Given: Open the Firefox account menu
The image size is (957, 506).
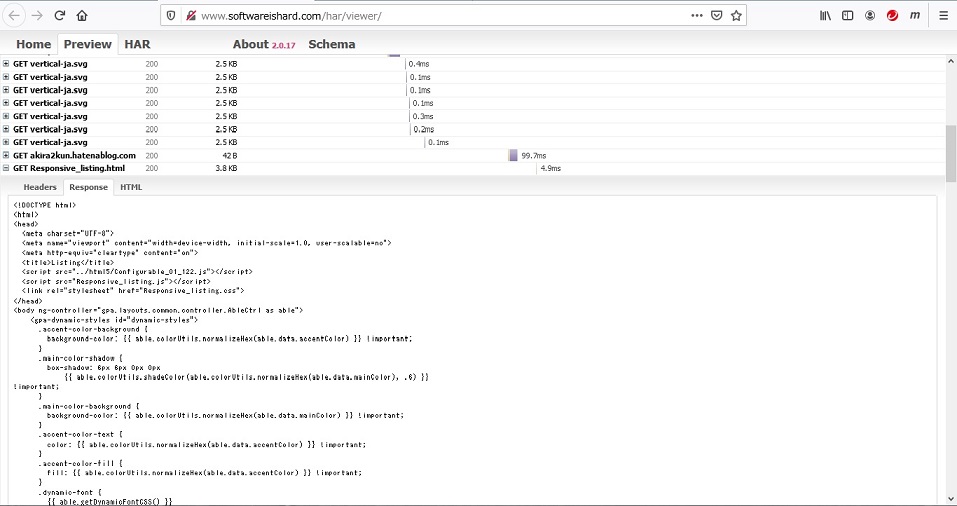Looking at the screenshot, I should tap(870, 16).
